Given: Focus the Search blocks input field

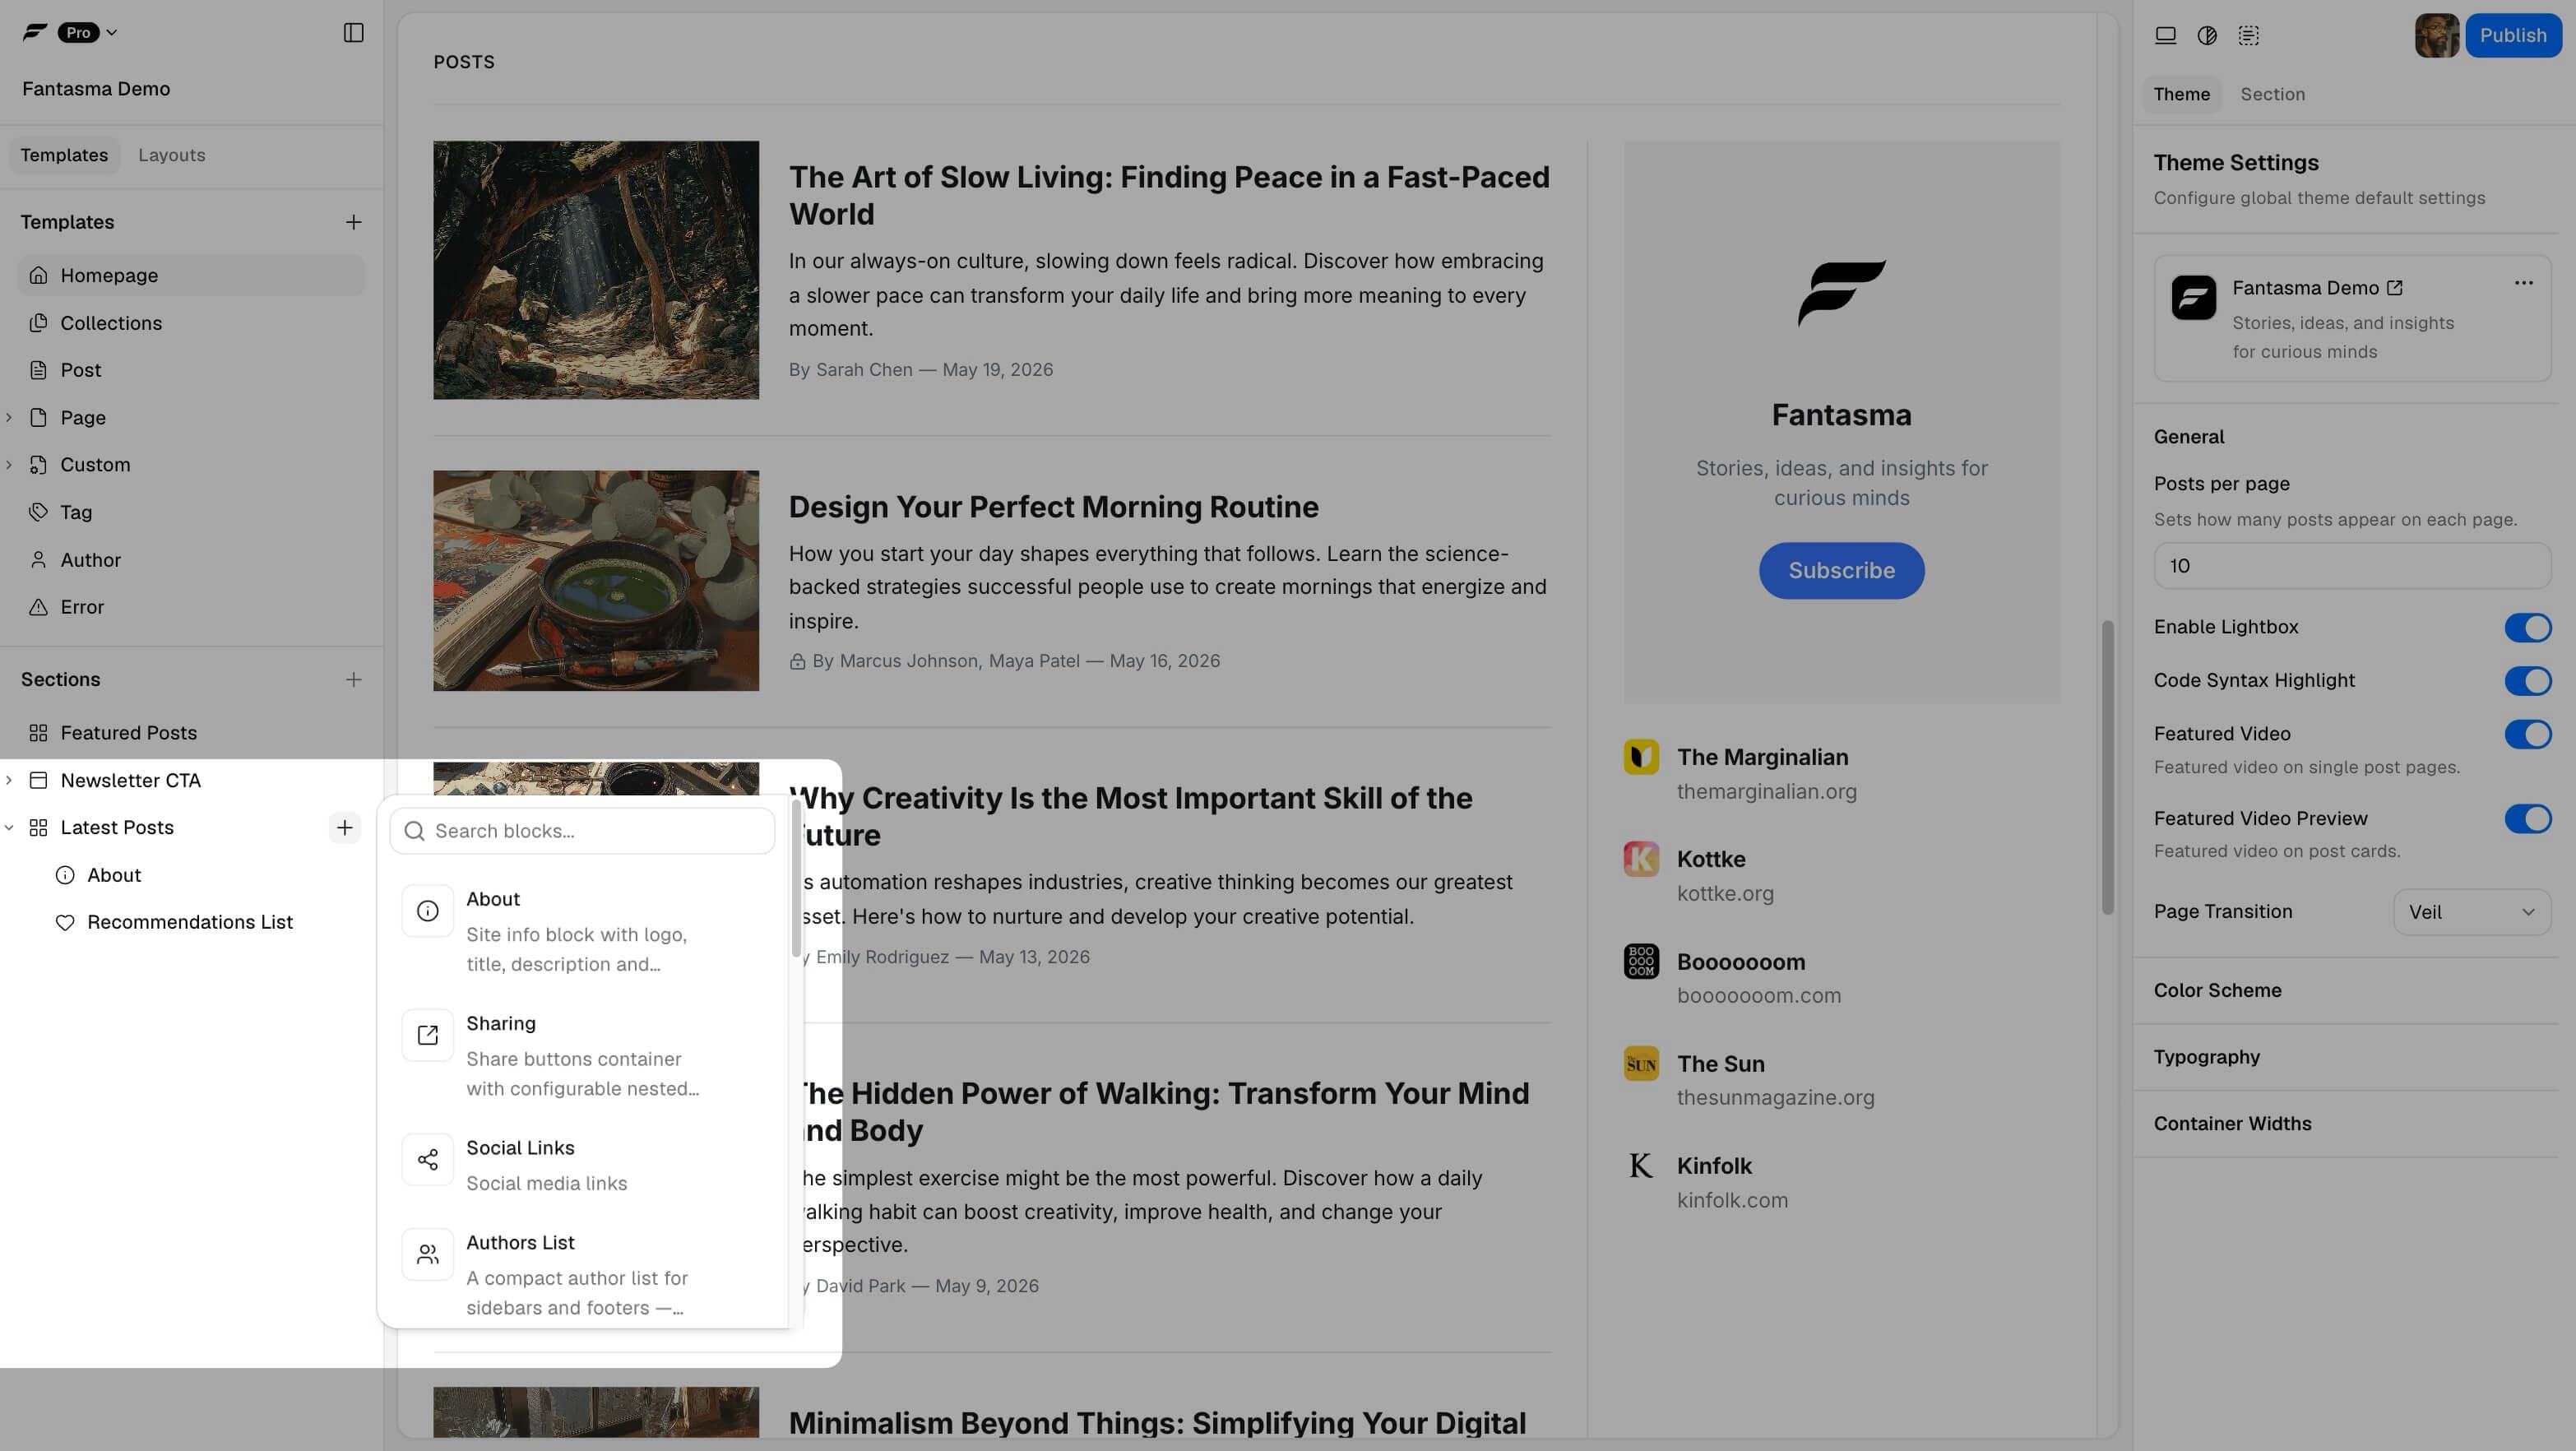Looking at the screenshot, I should pos(582,831).
